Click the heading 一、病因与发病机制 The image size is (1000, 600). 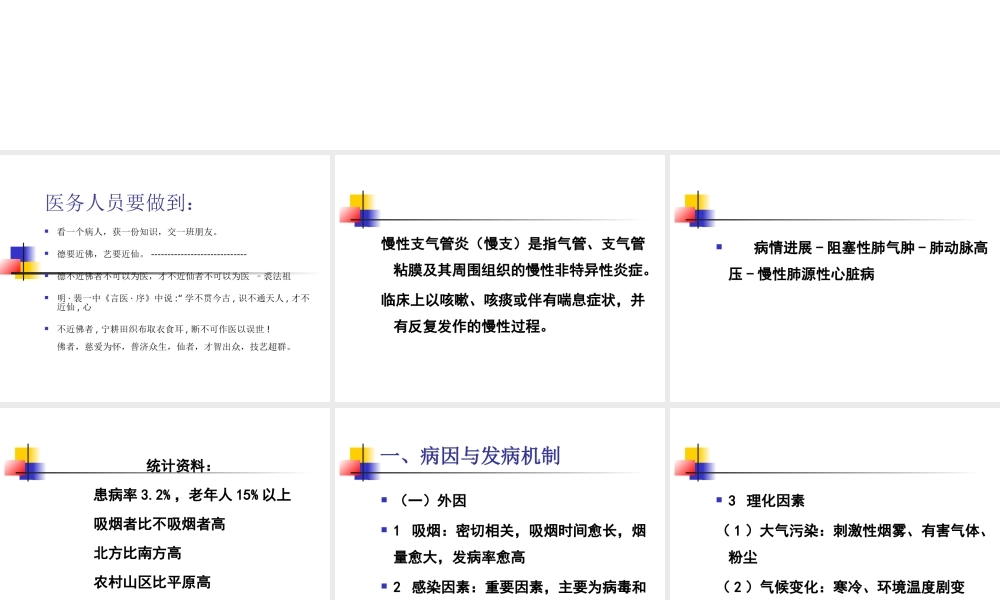tap(468, 456)
